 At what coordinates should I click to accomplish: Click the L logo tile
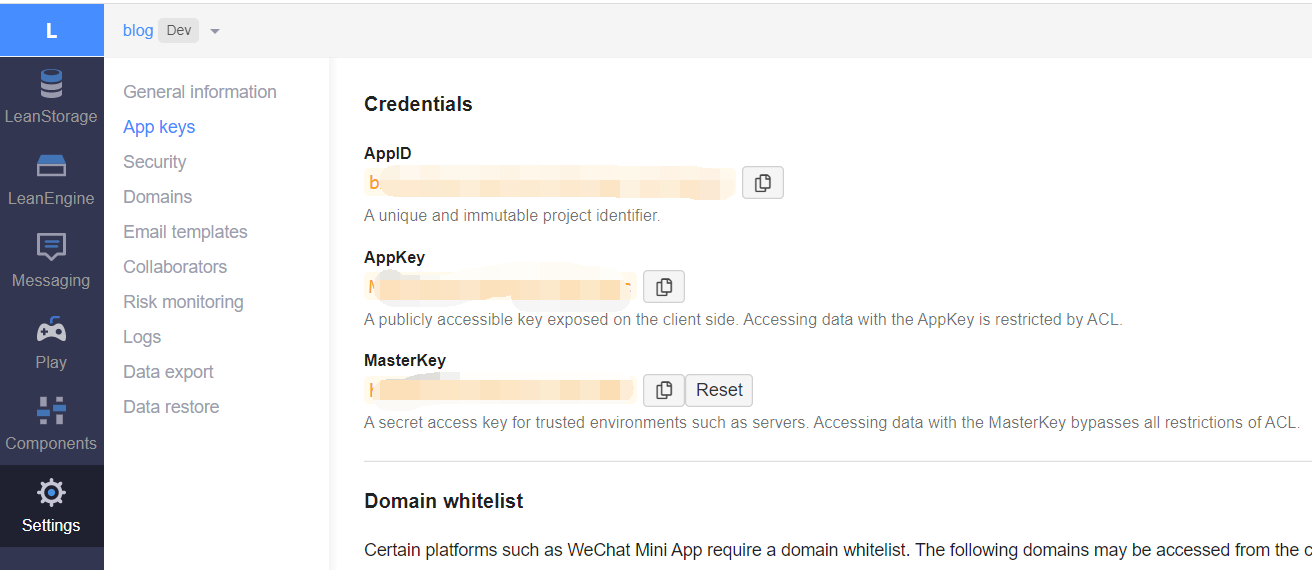point(52,30)
